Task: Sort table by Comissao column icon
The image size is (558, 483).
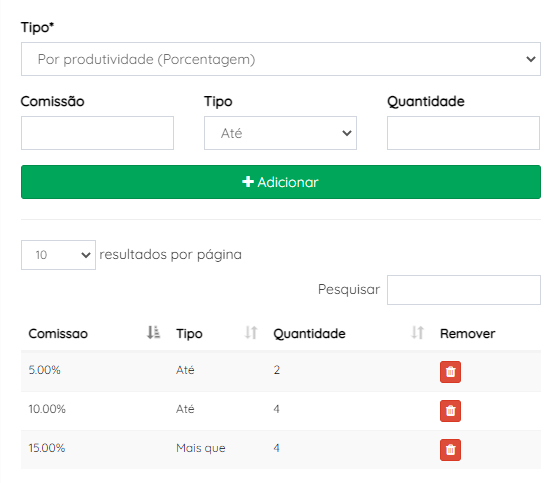Action: [x=153, y=332]
